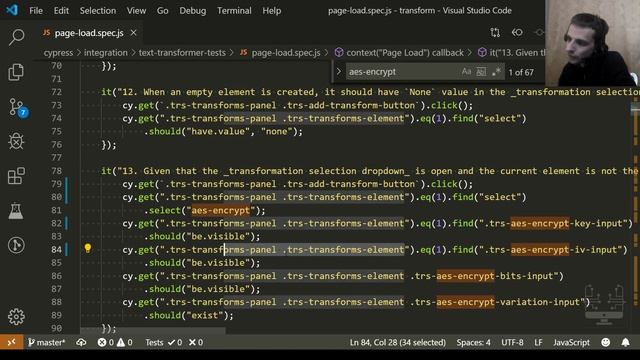640x360 pixels.
Task: Select cypress in the breadcrumb path
Action: pos(58,53)
